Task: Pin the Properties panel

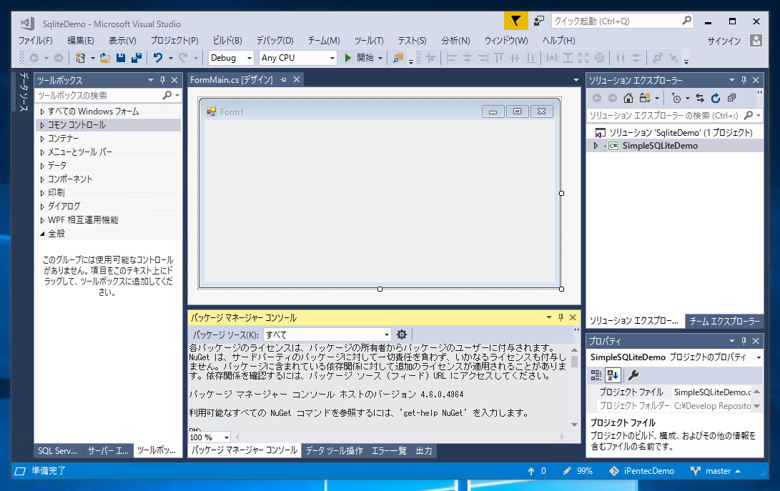Action: click(x=744, y=341)
